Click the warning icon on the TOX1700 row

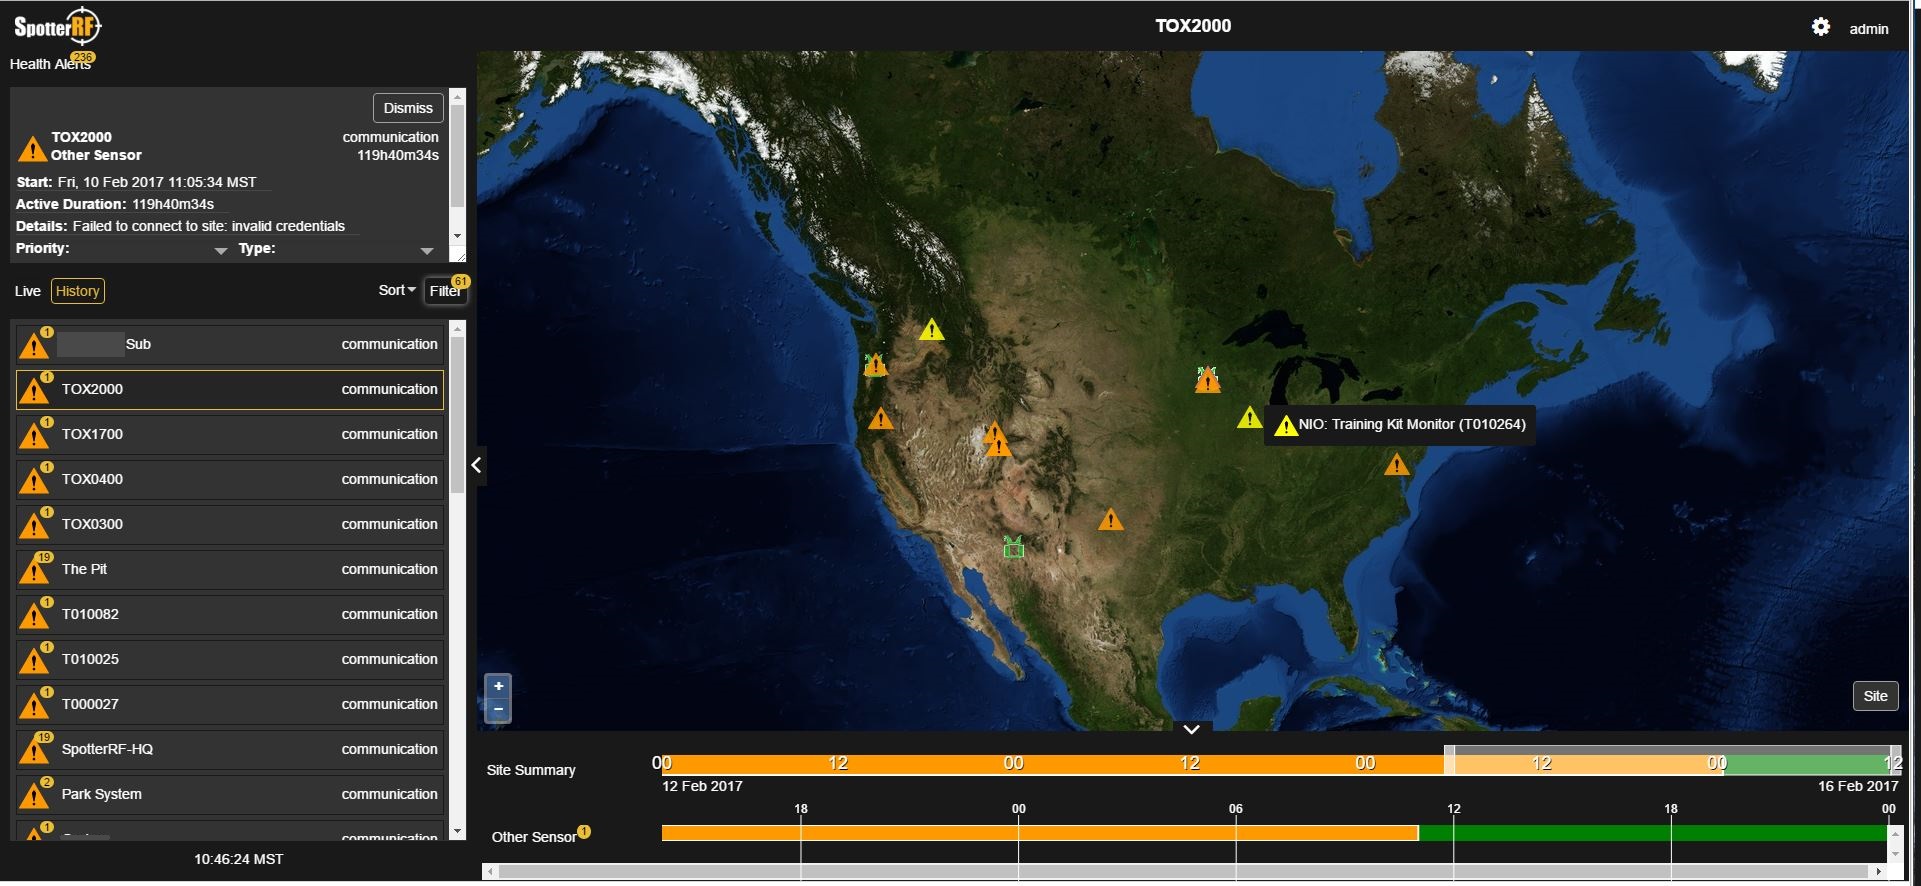pyautogui.click(x=34, y=435)
